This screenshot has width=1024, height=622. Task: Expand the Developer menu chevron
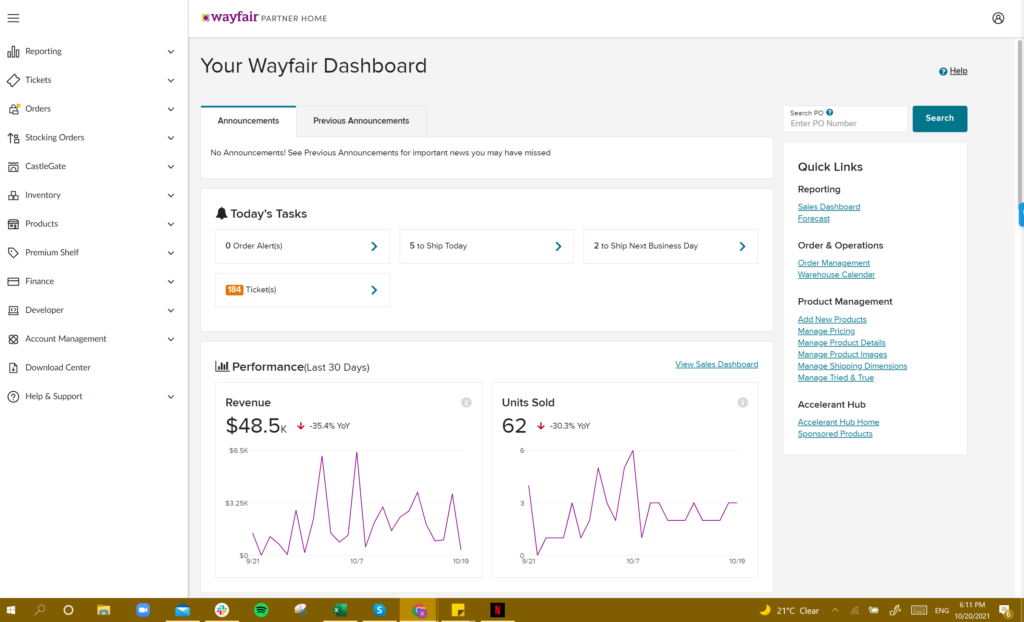(x=171, y=310)
